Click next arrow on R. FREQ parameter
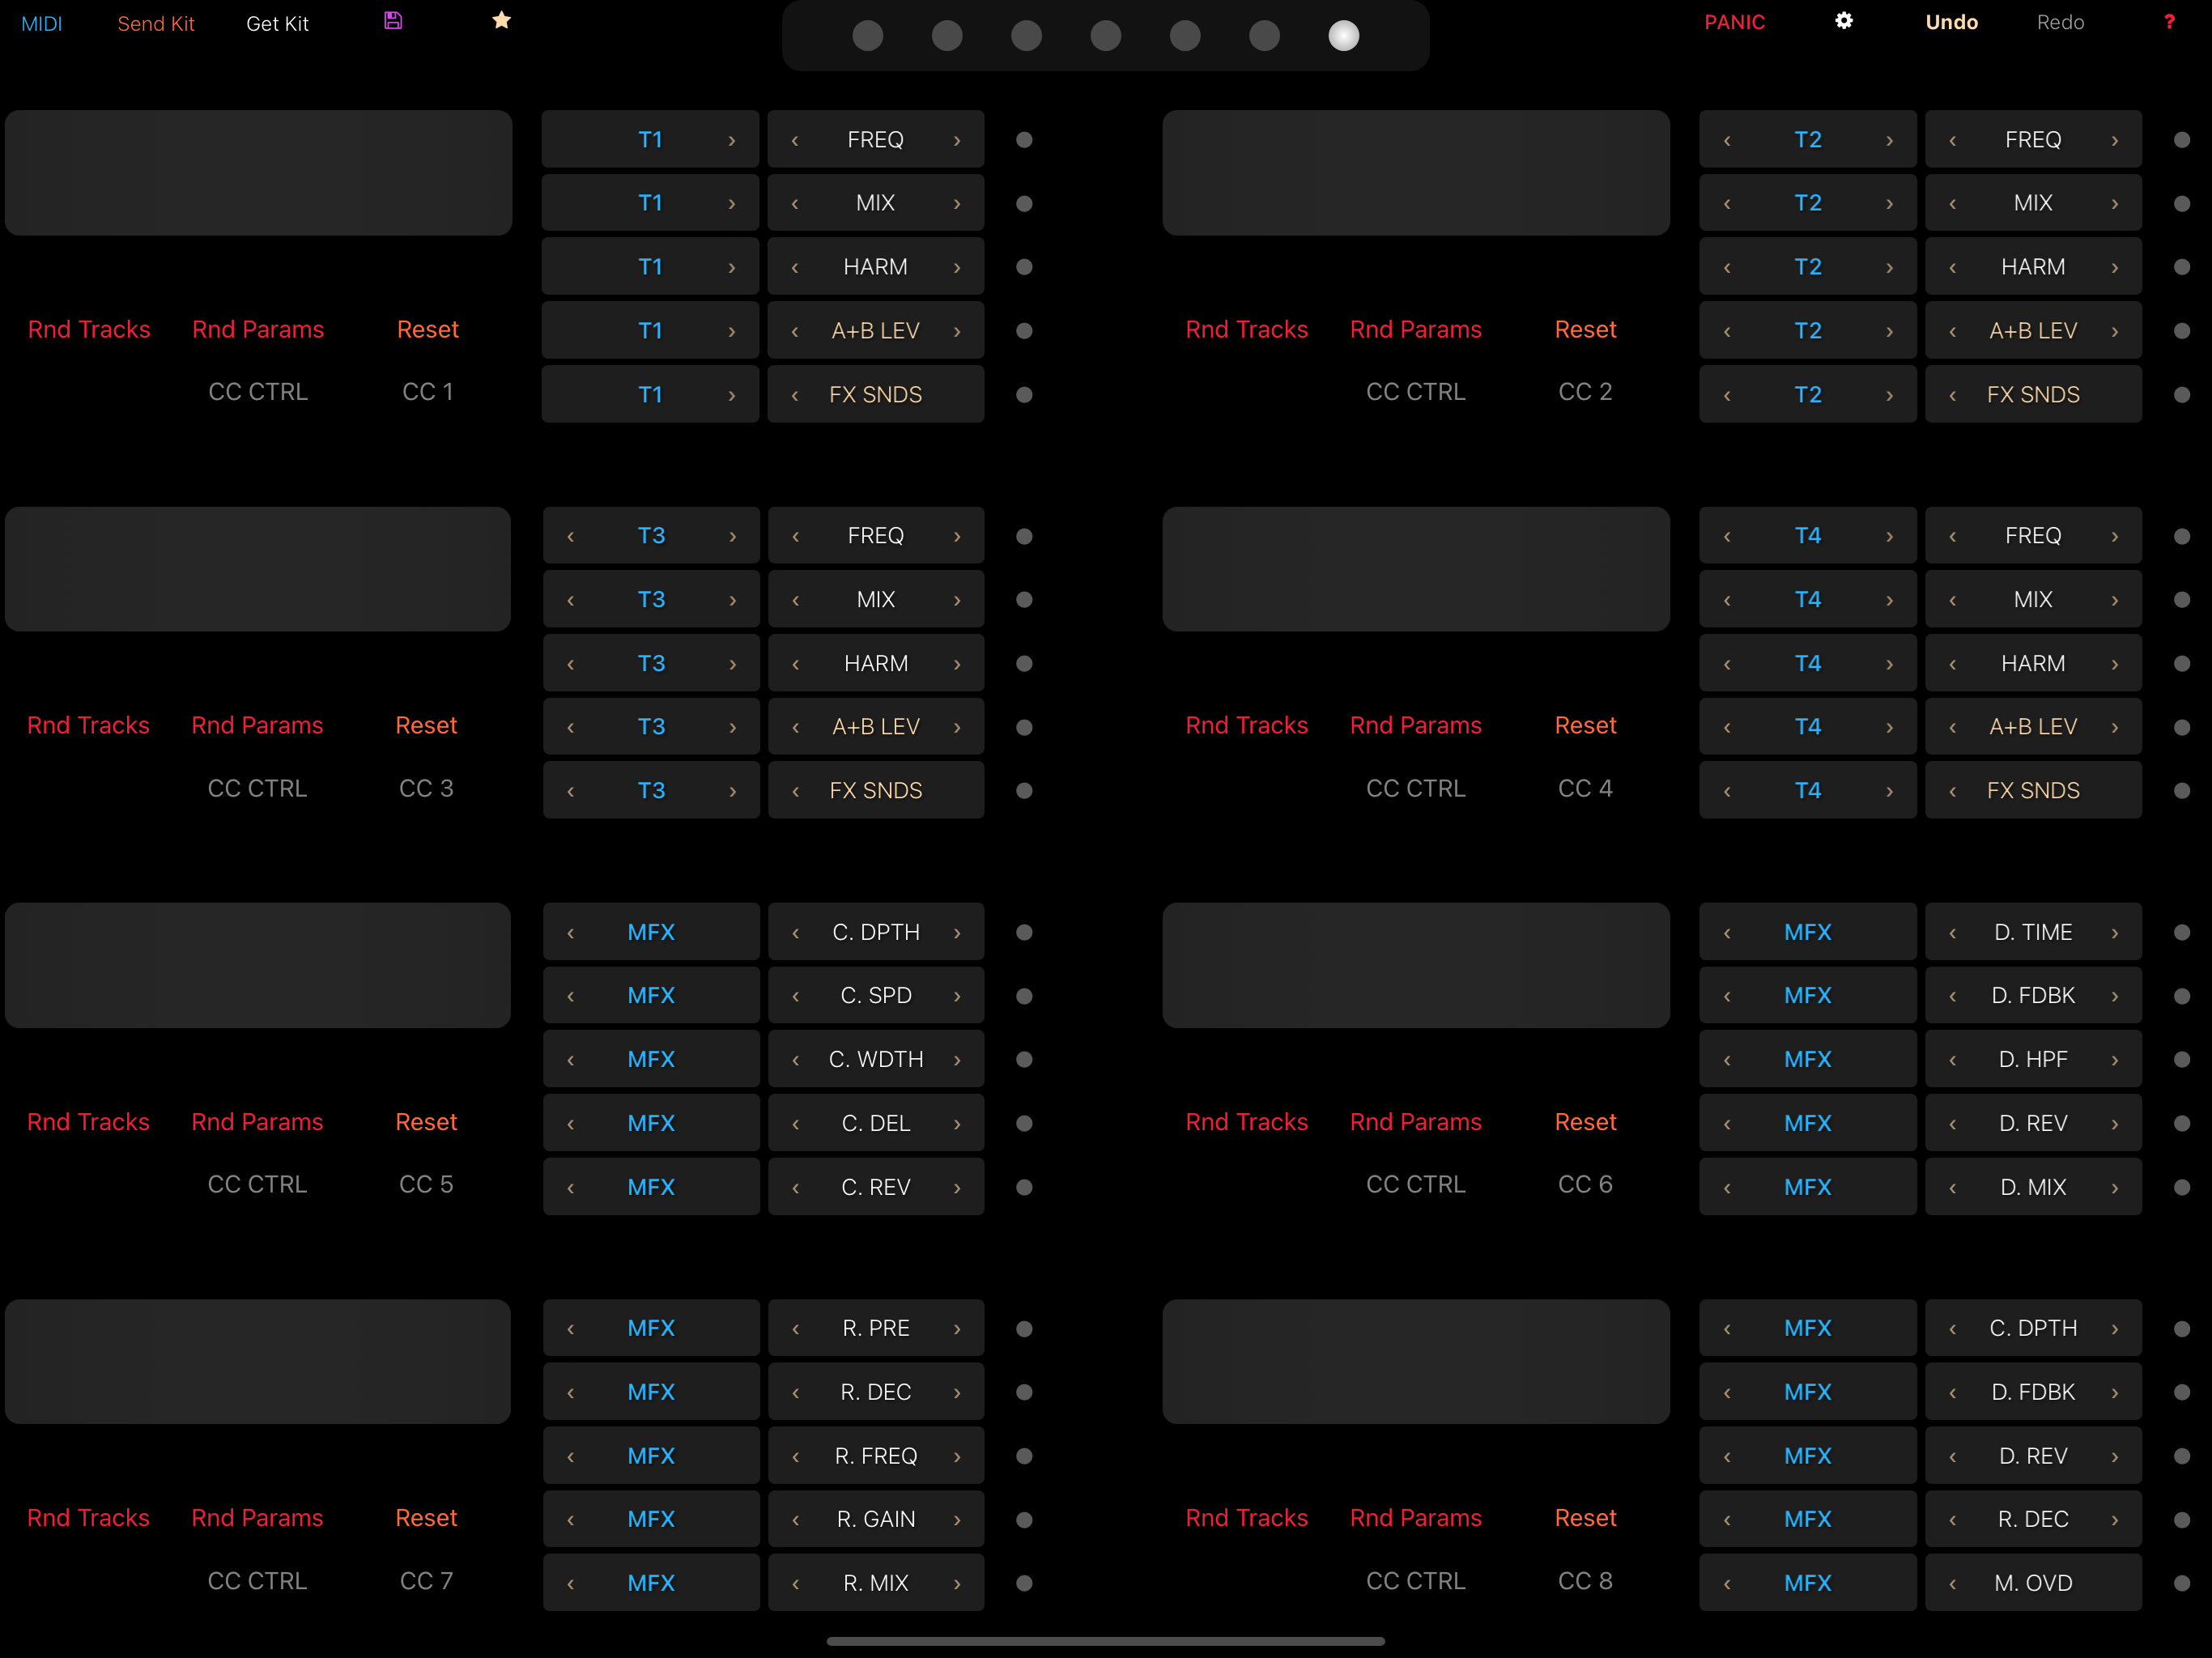Image resolution: width=2212 pixels, height=1658 pixels. tap(957, 1456)
